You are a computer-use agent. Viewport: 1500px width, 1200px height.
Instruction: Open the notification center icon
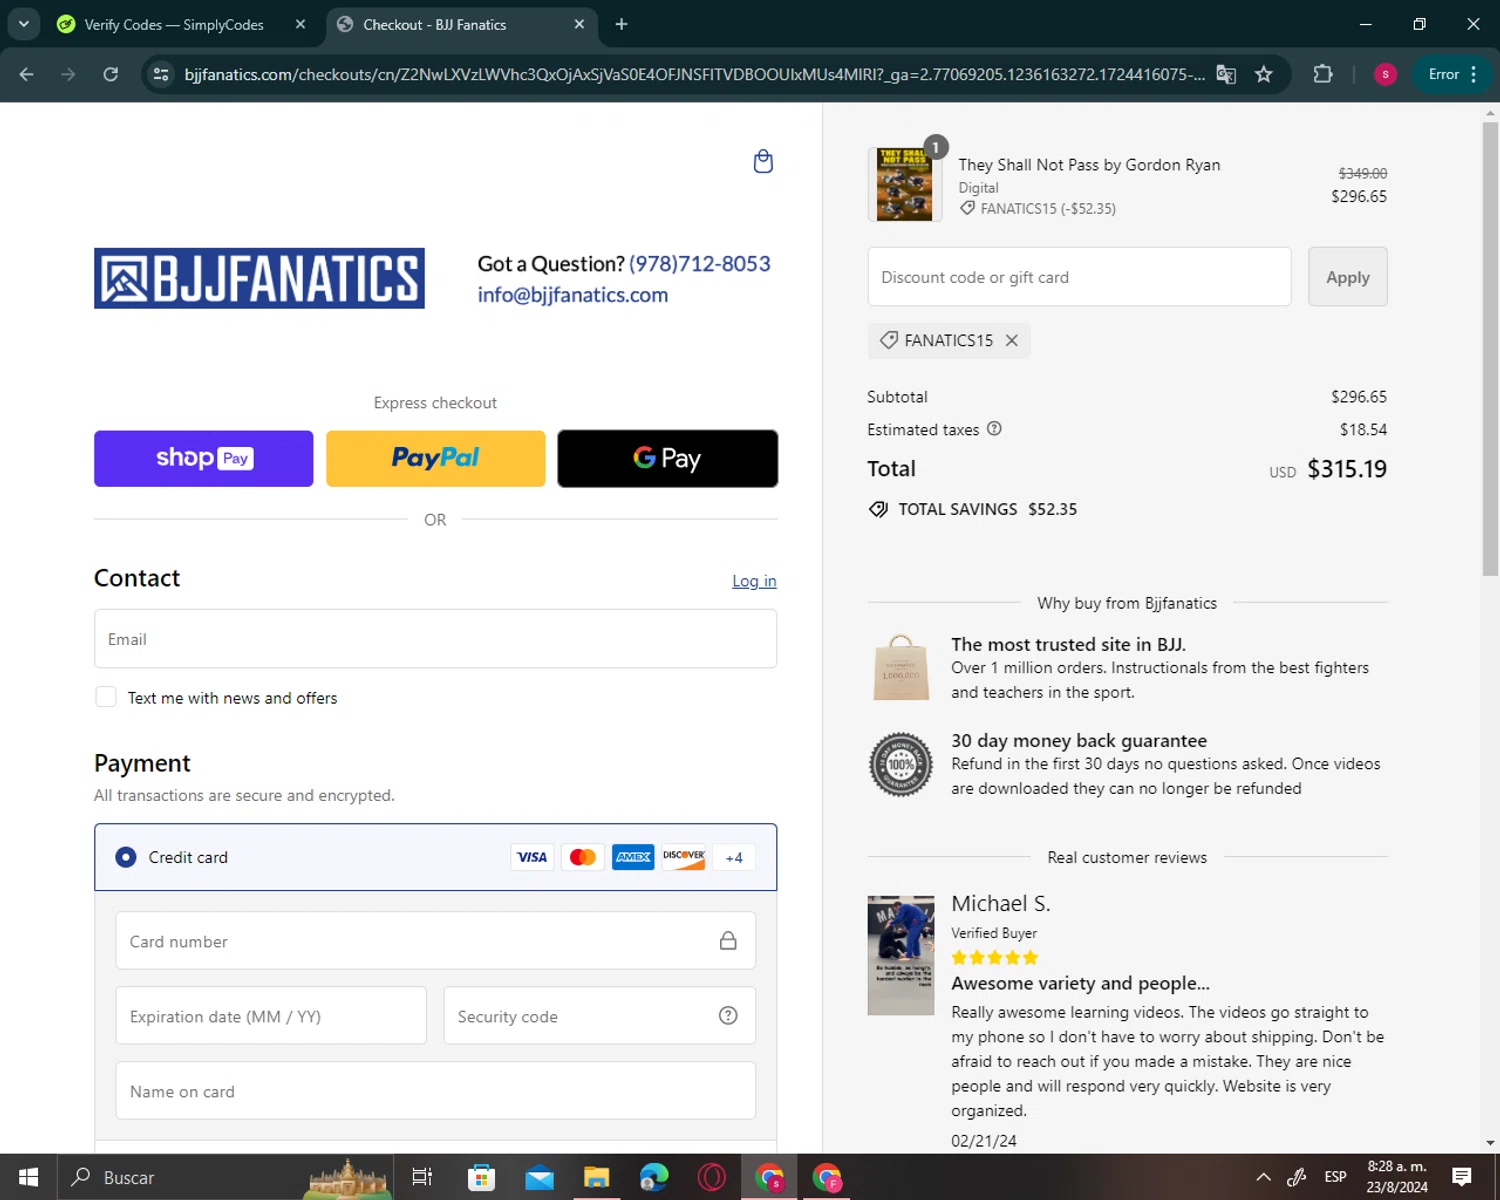1462,1177
